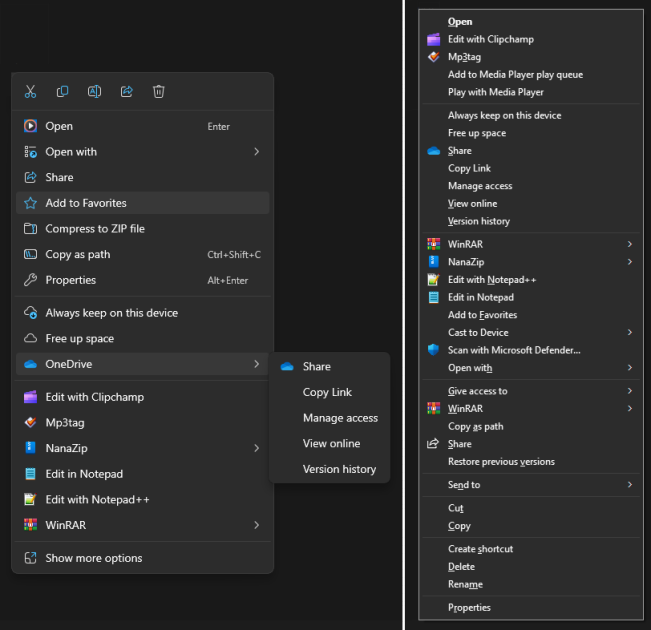Expand the Open with submenu arrow in modern menu
This screenshot has height=630, width=651.
(x=257, y=152)
